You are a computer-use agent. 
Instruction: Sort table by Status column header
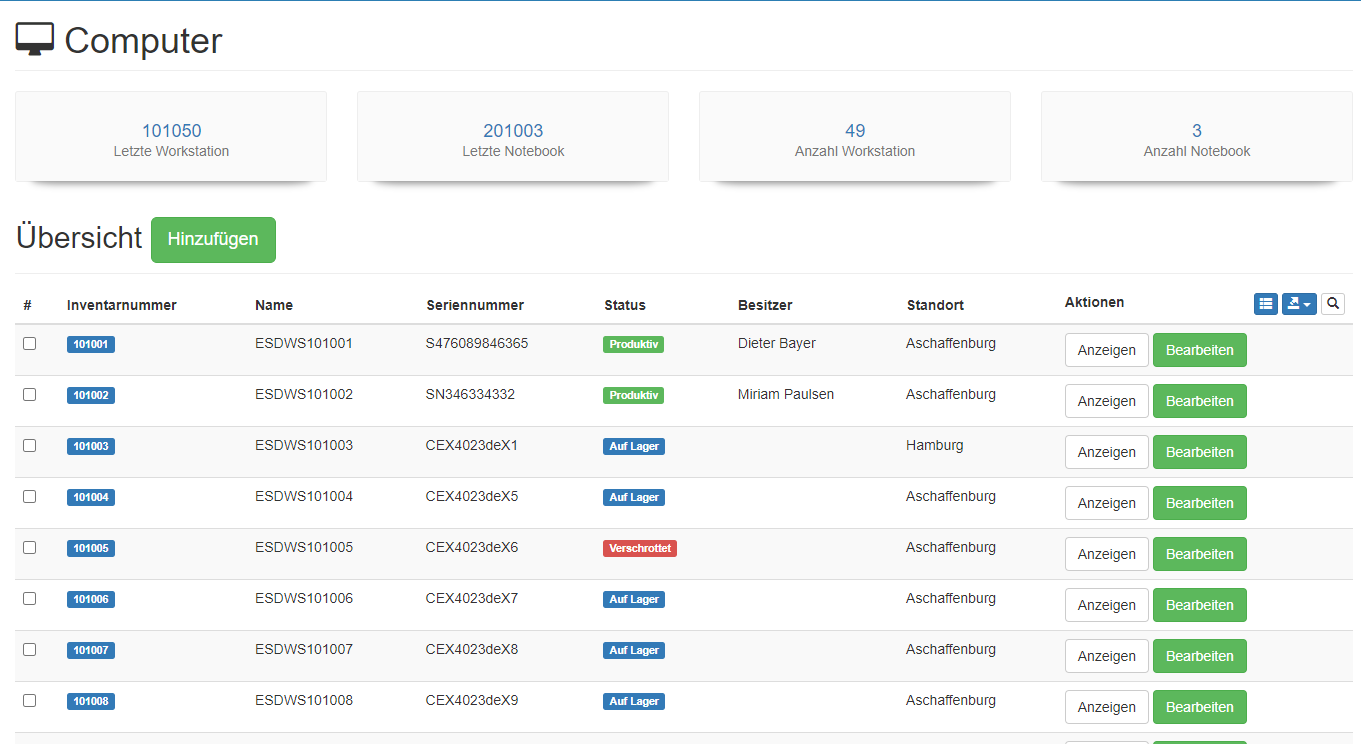(x=624, y=305)
